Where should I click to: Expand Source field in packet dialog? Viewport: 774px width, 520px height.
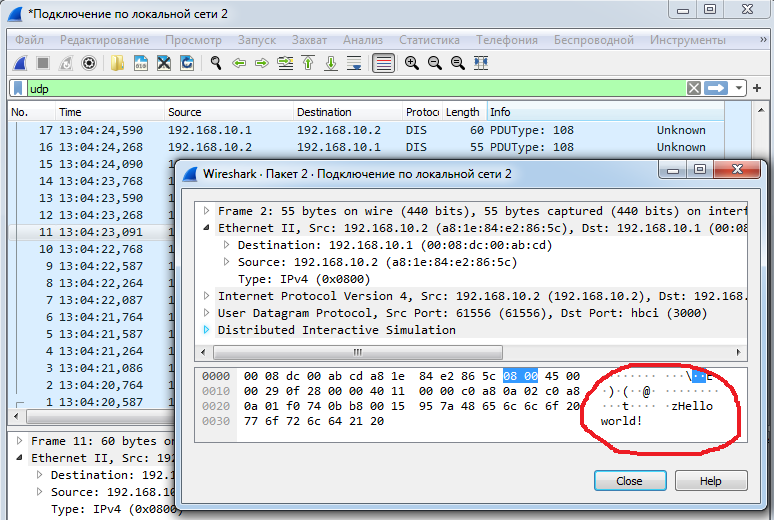(227, 262)
